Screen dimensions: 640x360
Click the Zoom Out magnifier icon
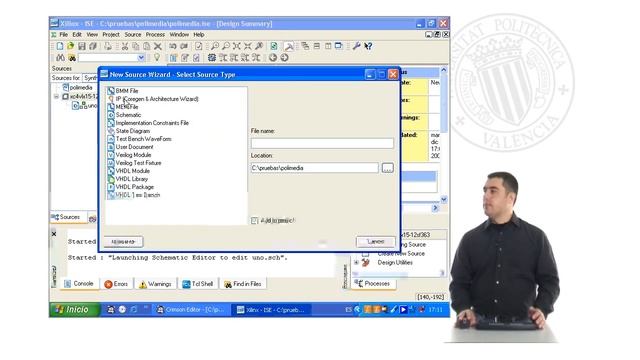point(226,46)
